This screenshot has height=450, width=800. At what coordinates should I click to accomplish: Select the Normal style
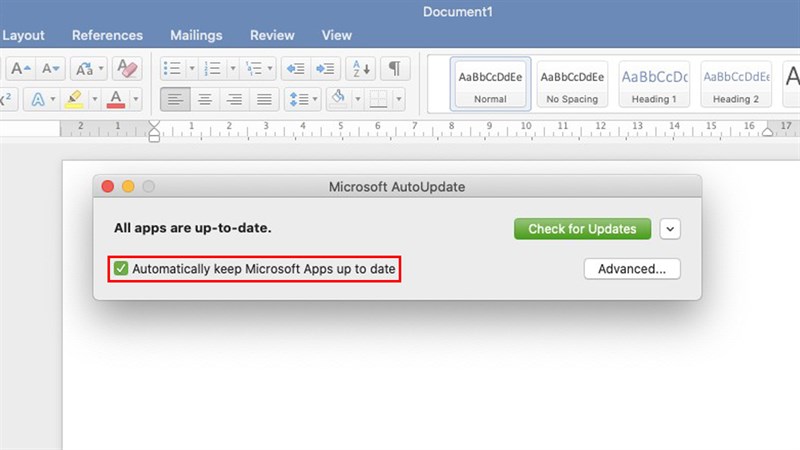coord(490,84)
